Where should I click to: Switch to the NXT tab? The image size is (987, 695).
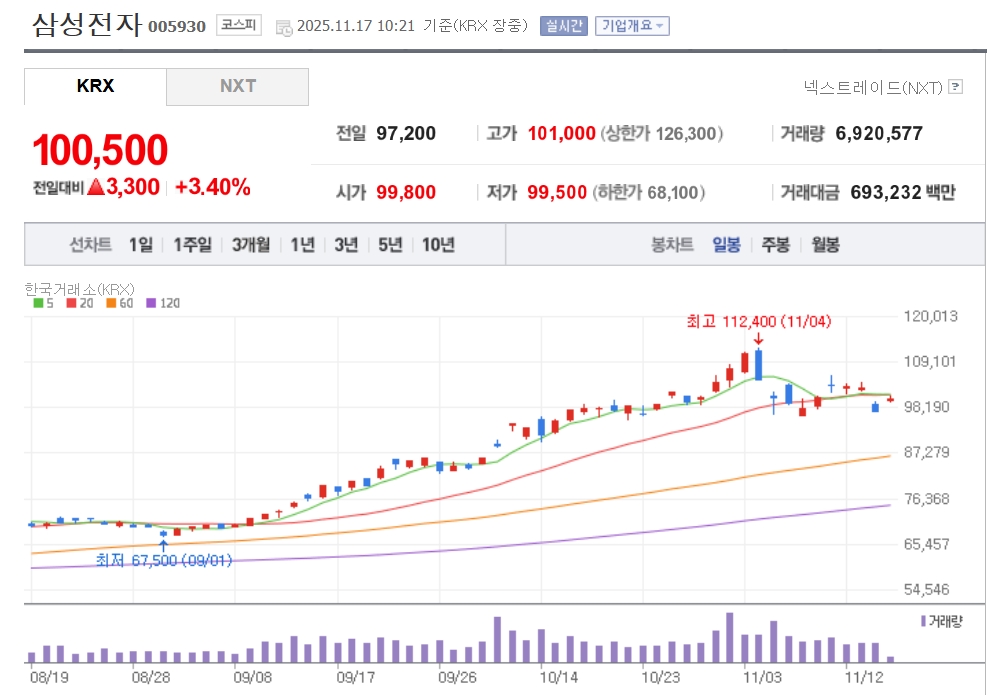point(238,87)
